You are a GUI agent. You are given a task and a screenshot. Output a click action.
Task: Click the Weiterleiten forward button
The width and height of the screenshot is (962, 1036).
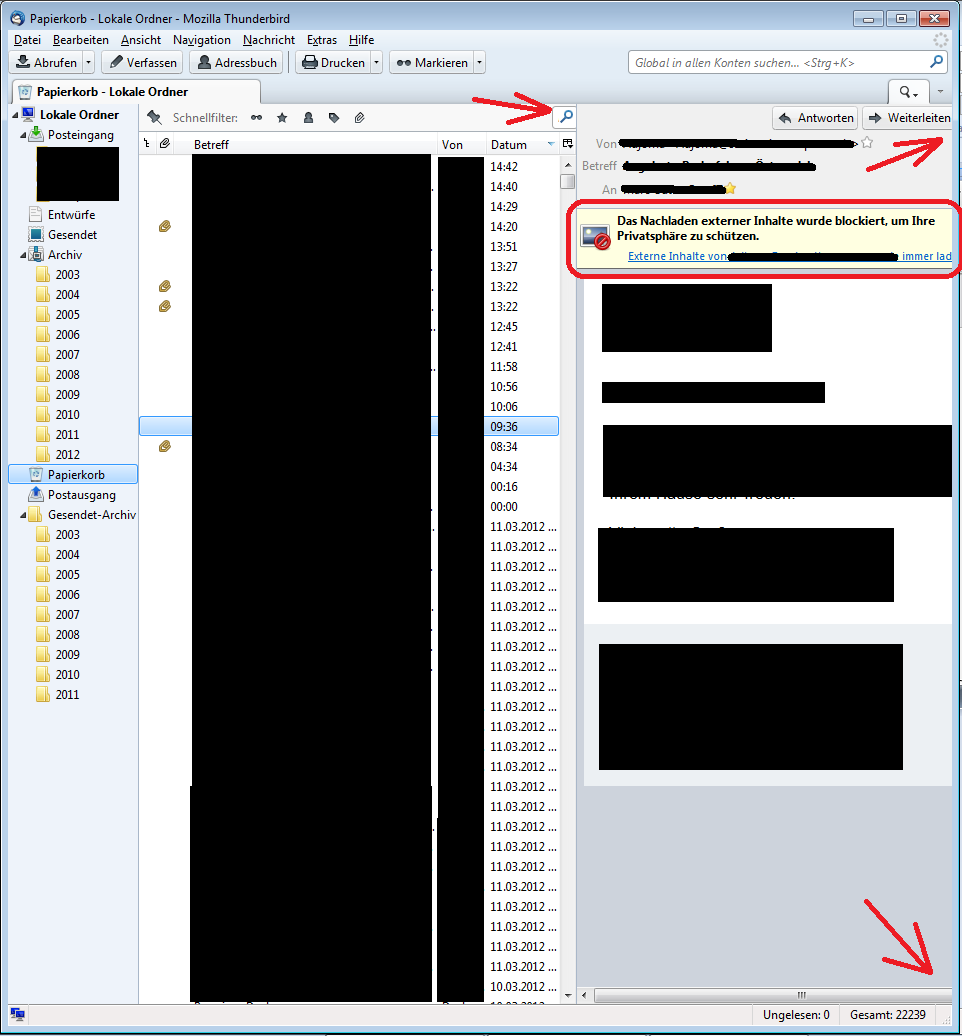[x=909, y=118]
